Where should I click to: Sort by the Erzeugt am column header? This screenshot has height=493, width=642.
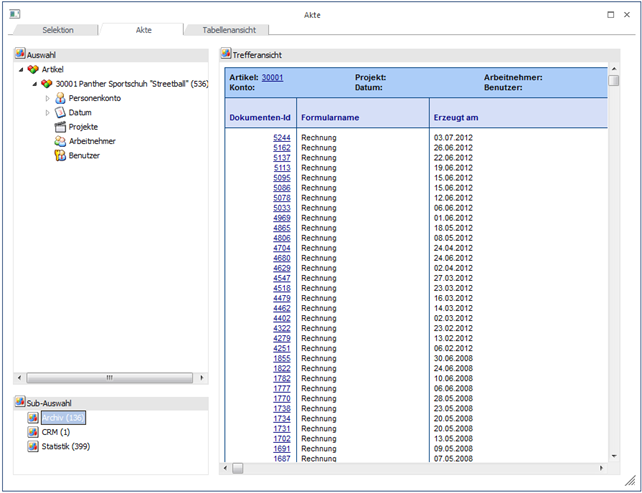(457, 117)
